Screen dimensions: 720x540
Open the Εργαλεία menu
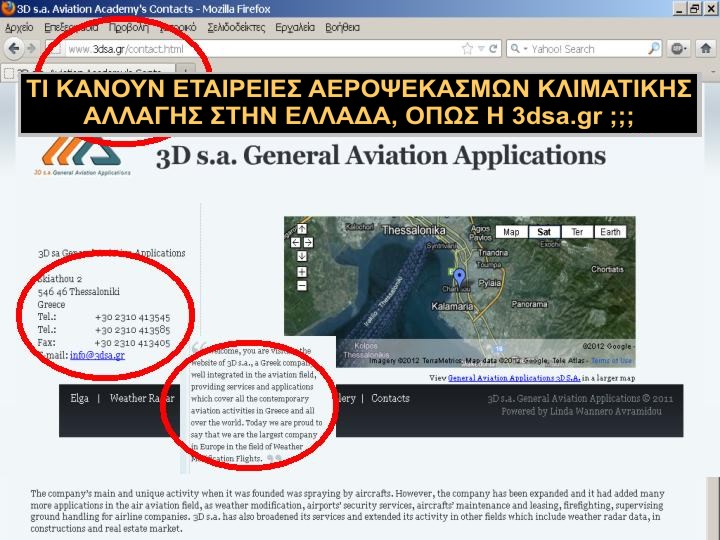[x=295, y=28]
